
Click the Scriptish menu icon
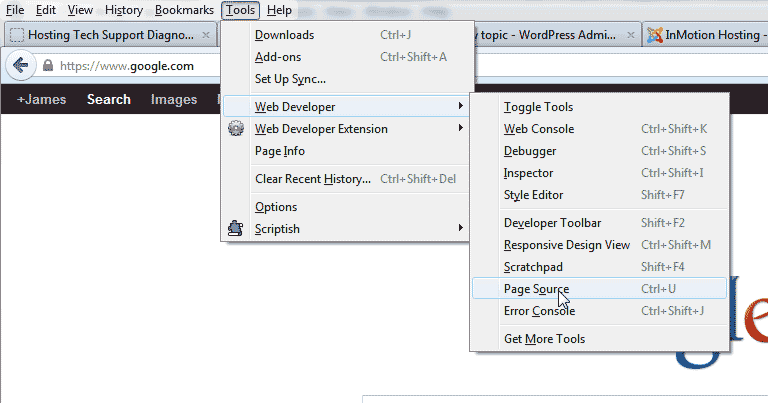point(236,229)
